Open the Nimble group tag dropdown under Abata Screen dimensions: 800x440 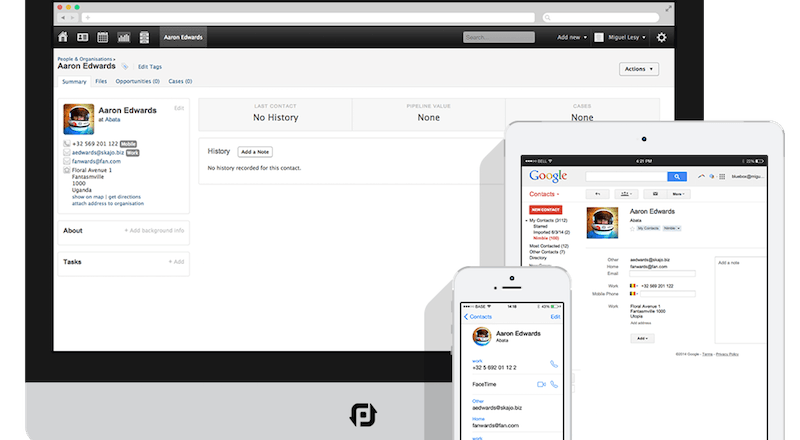671,228
